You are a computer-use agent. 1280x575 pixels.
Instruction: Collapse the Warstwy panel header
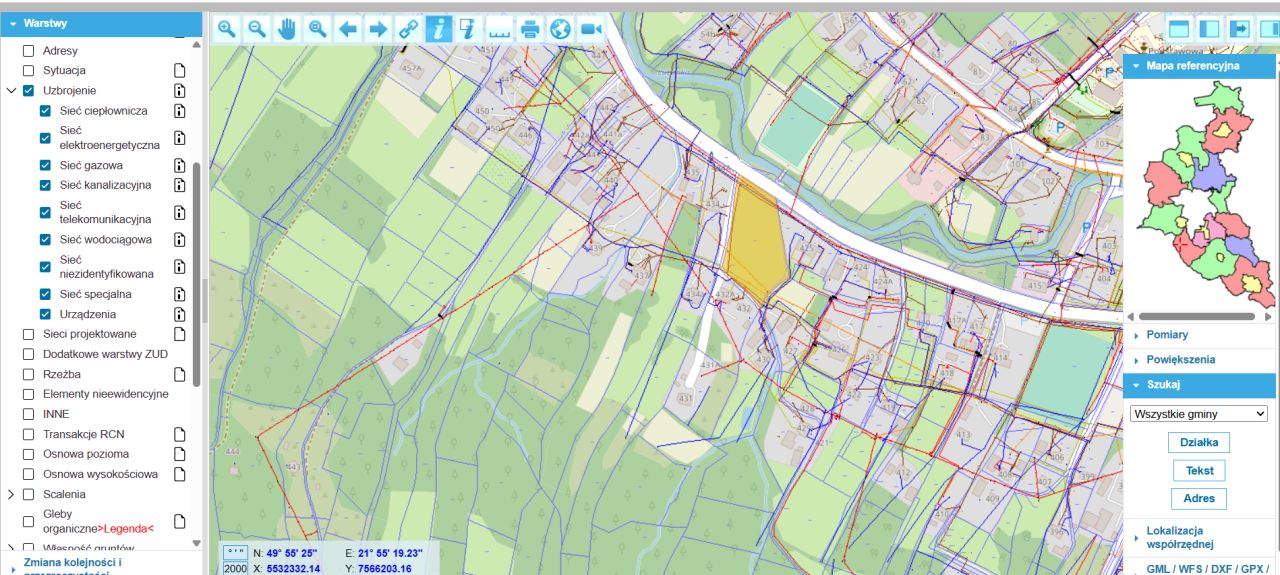pos(101,22)
